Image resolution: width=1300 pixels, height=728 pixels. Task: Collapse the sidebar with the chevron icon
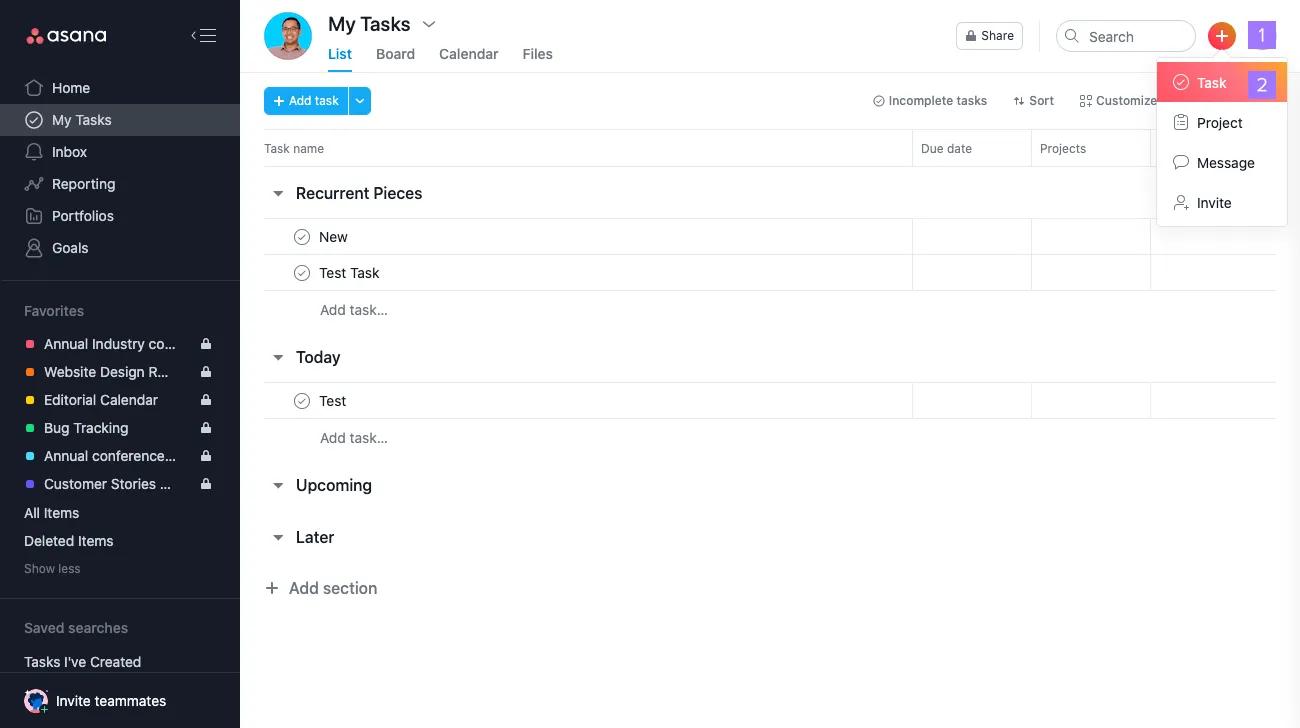tap(203, 35)
